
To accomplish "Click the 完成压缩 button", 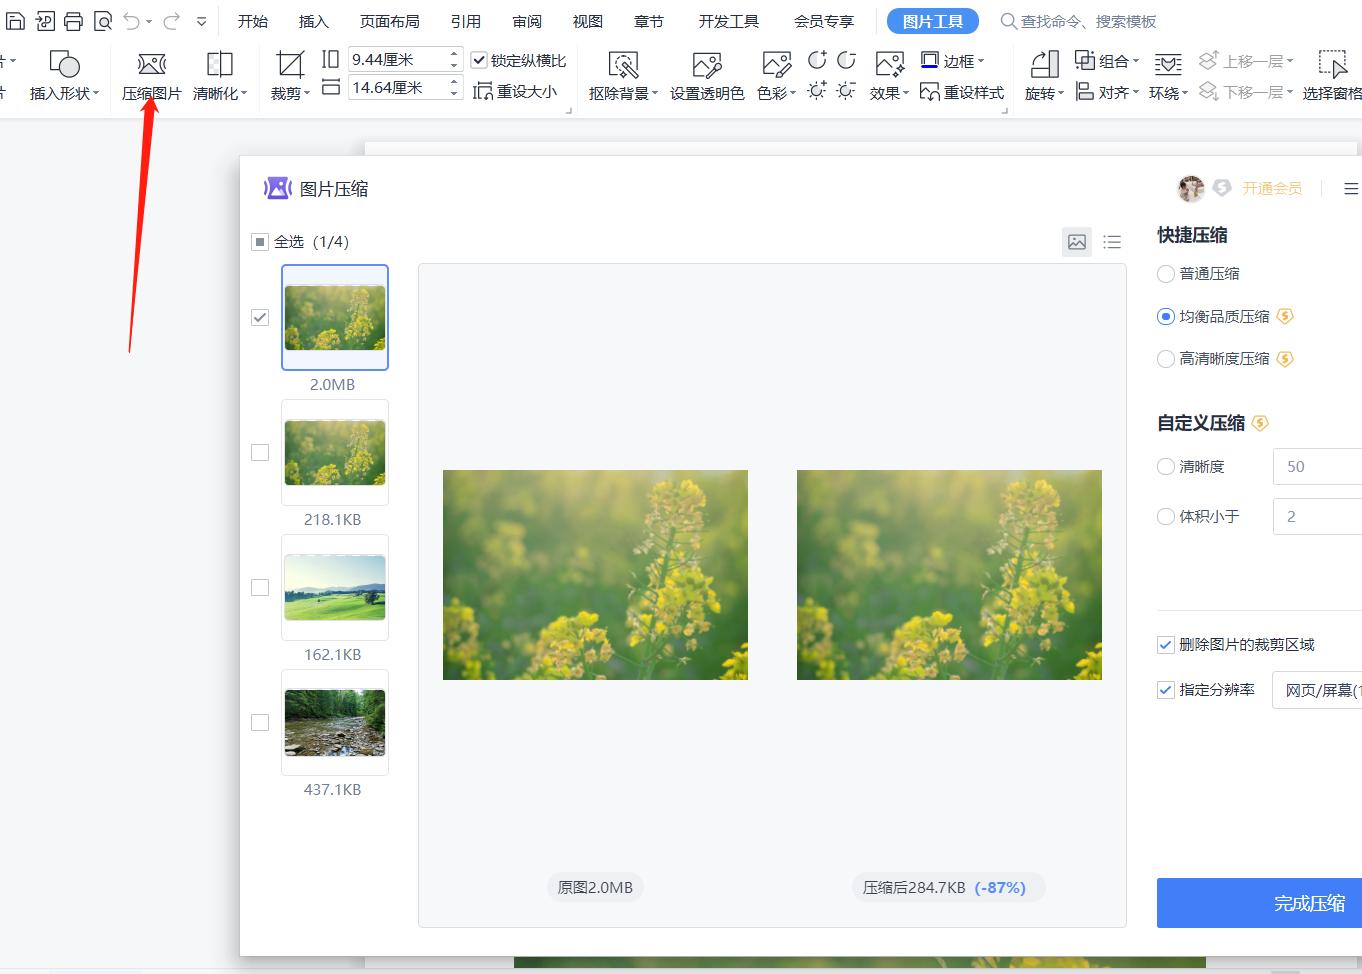I will tap(1308, 902).
